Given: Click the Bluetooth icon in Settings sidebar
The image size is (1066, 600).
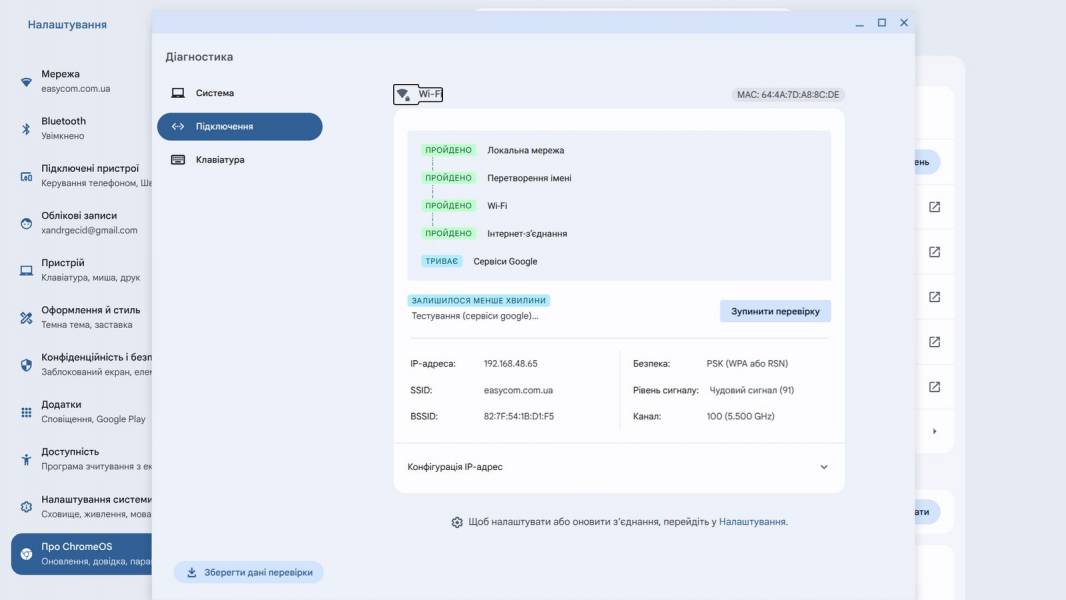Looking at the screenshot, I should [26, 128].
